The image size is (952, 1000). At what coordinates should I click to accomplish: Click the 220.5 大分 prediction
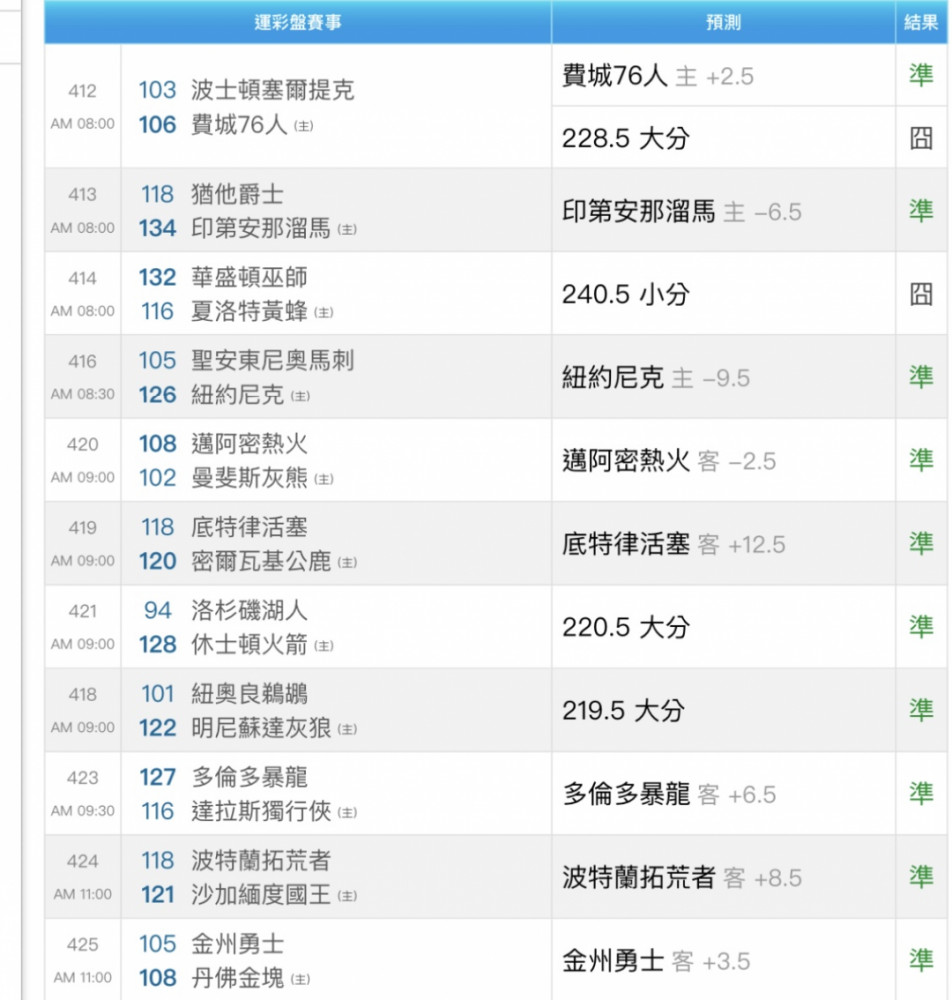click(626, 627)
